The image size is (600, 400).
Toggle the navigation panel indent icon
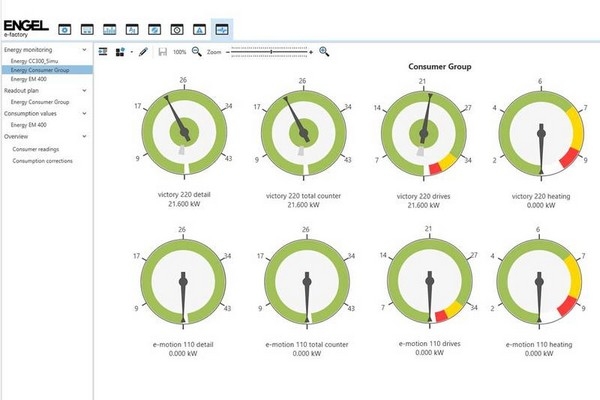point(103,52)
